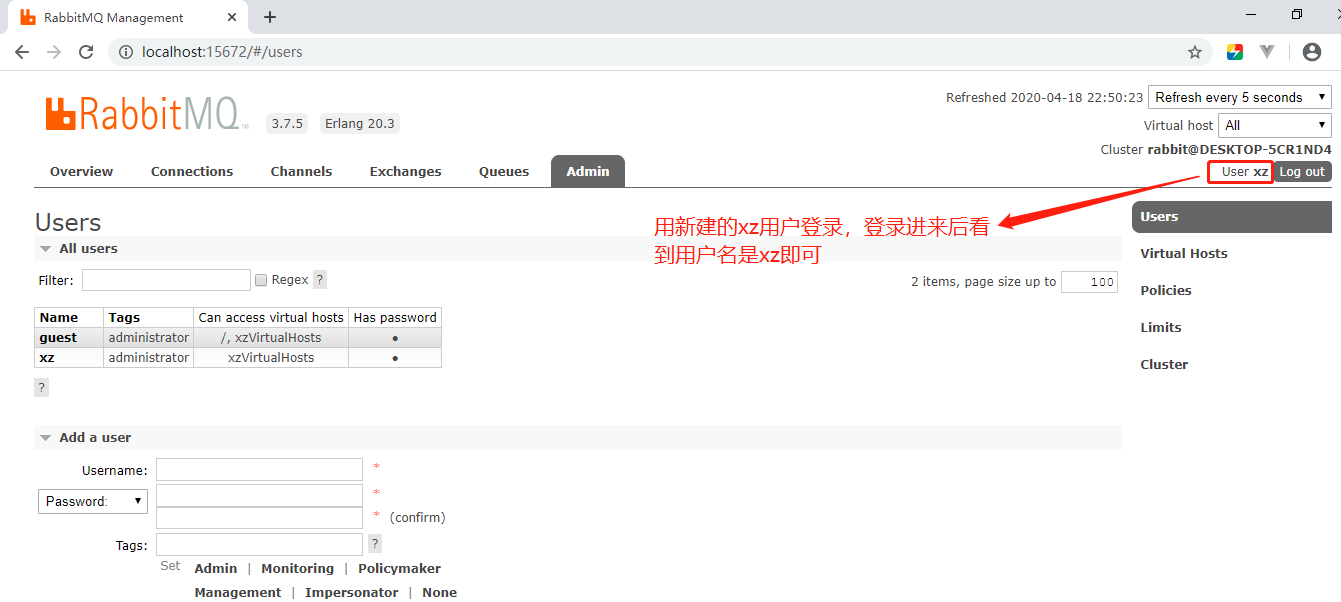Set the Management tag
The width and height of the screenshot is (1341, 602).
(238, 592)
